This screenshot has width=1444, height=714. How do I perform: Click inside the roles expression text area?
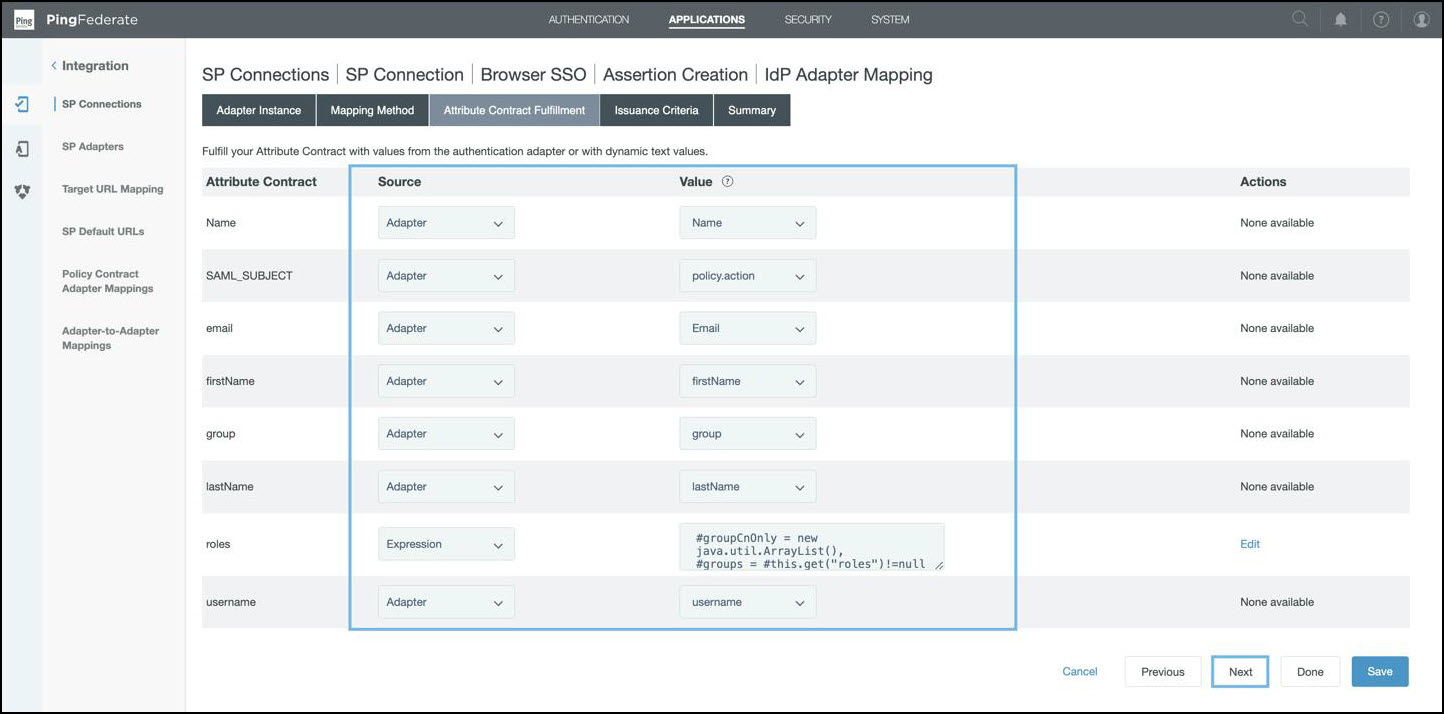[x=811, y=546]
